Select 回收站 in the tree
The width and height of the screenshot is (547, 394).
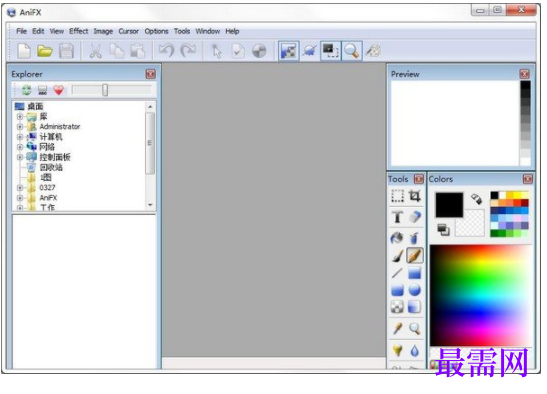(51, 168)
